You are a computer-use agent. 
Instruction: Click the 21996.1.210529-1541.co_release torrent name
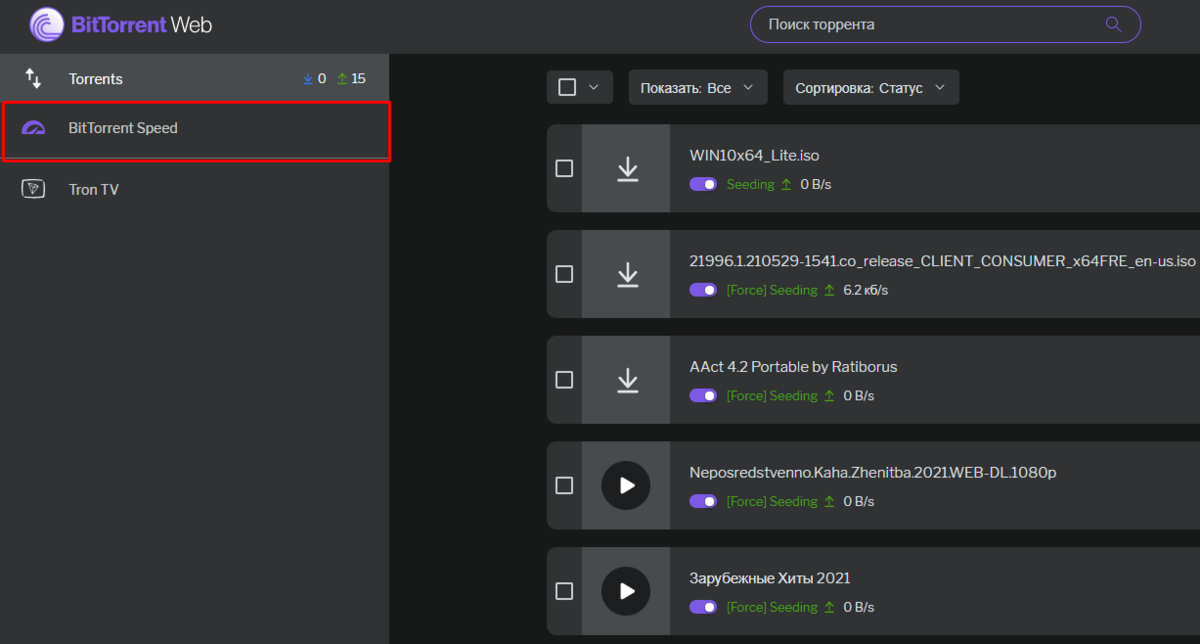[x=943, y=261]
